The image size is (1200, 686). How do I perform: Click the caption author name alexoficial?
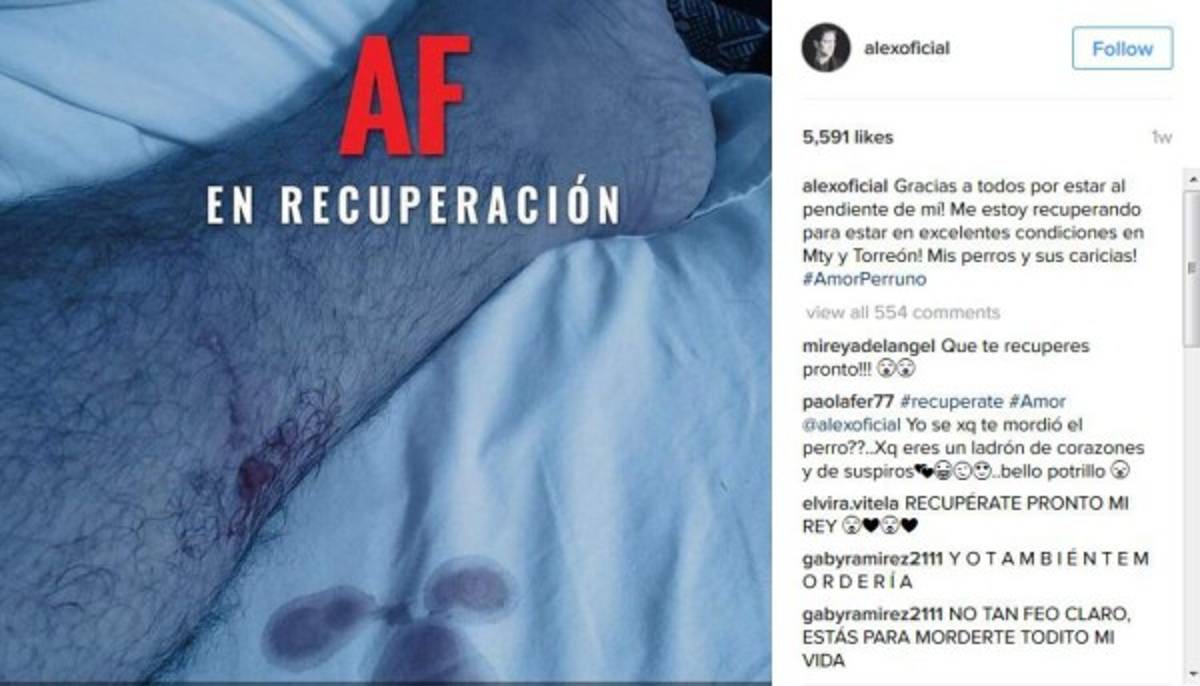846,186
